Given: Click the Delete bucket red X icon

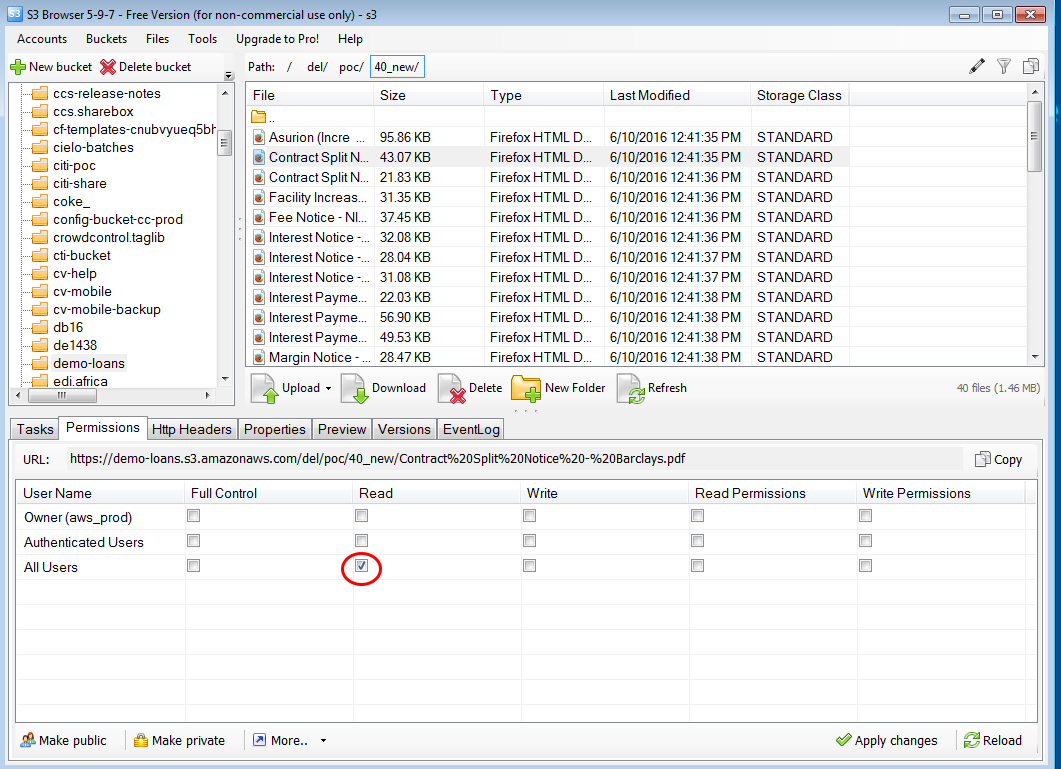Looking at the screenshot, I should click(108, 67).
